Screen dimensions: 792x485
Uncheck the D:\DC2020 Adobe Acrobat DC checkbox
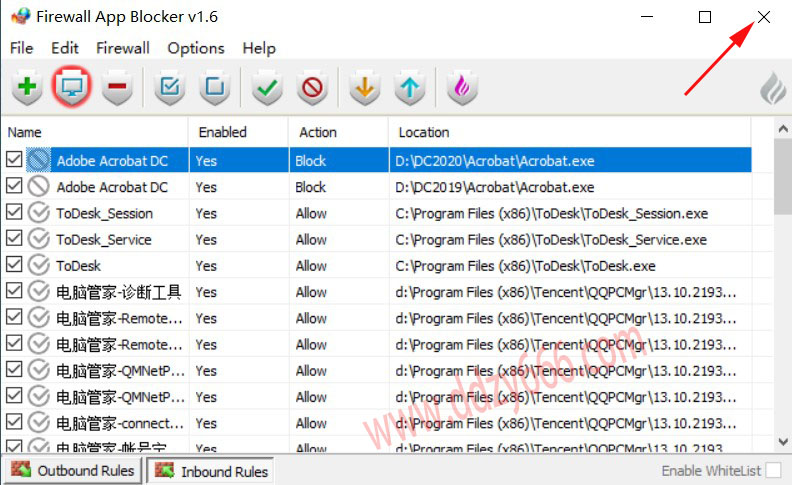(14, 159)
